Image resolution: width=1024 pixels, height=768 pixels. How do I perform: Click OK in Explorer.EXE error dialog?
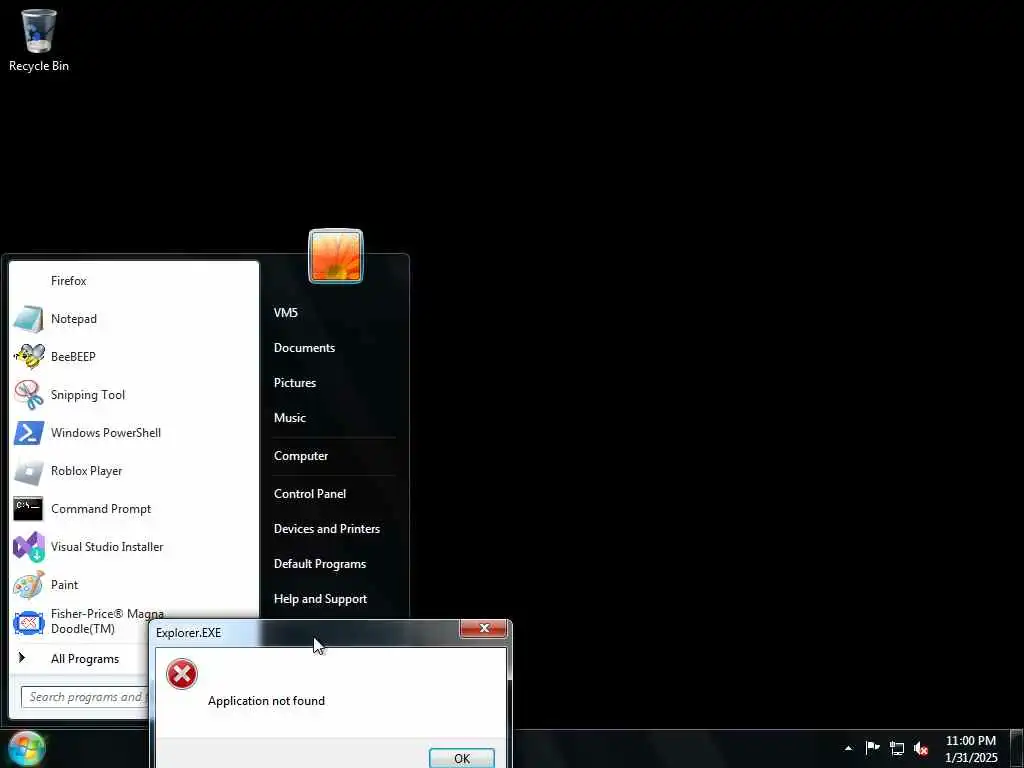pos(462,758)
